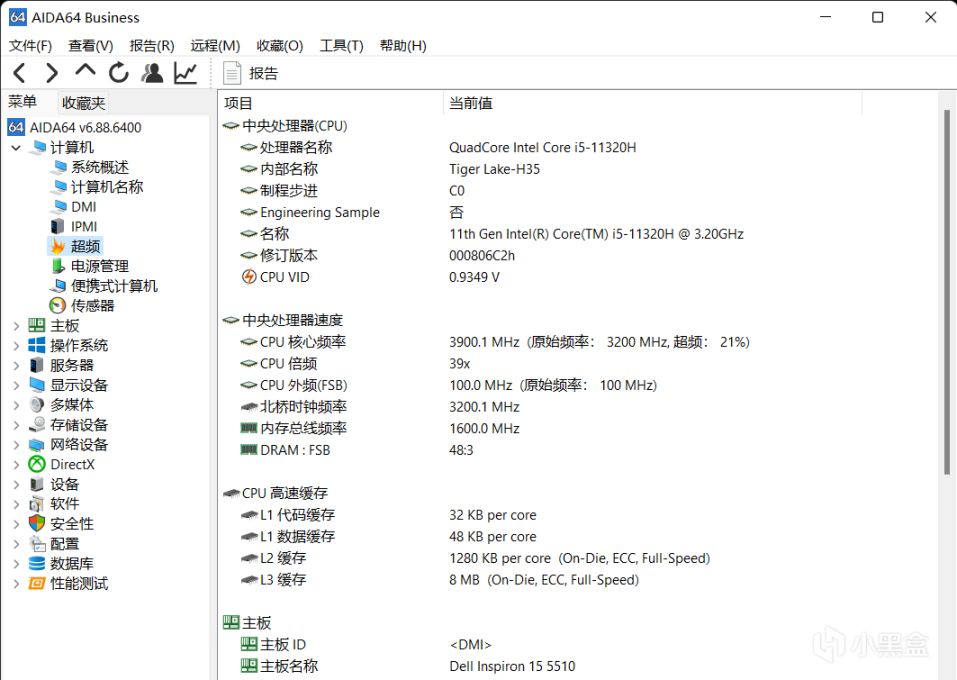Select the 超频 flame icon entry
This screenshot has height=680, width=957.
pos(58,247)
